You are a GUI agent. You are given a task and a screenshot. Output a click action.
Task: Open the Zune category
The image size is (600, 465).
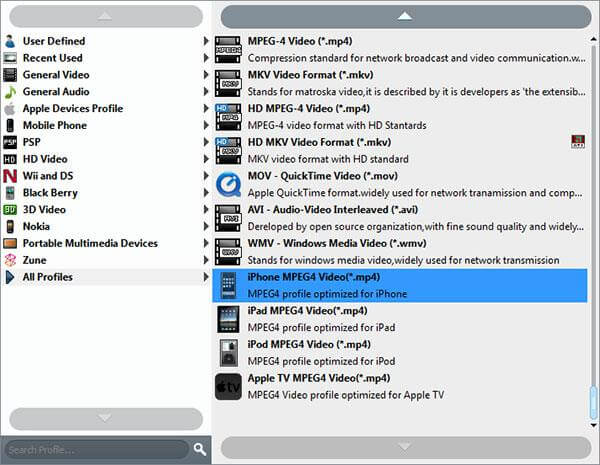pyautogui.click(x=106, y=260)
